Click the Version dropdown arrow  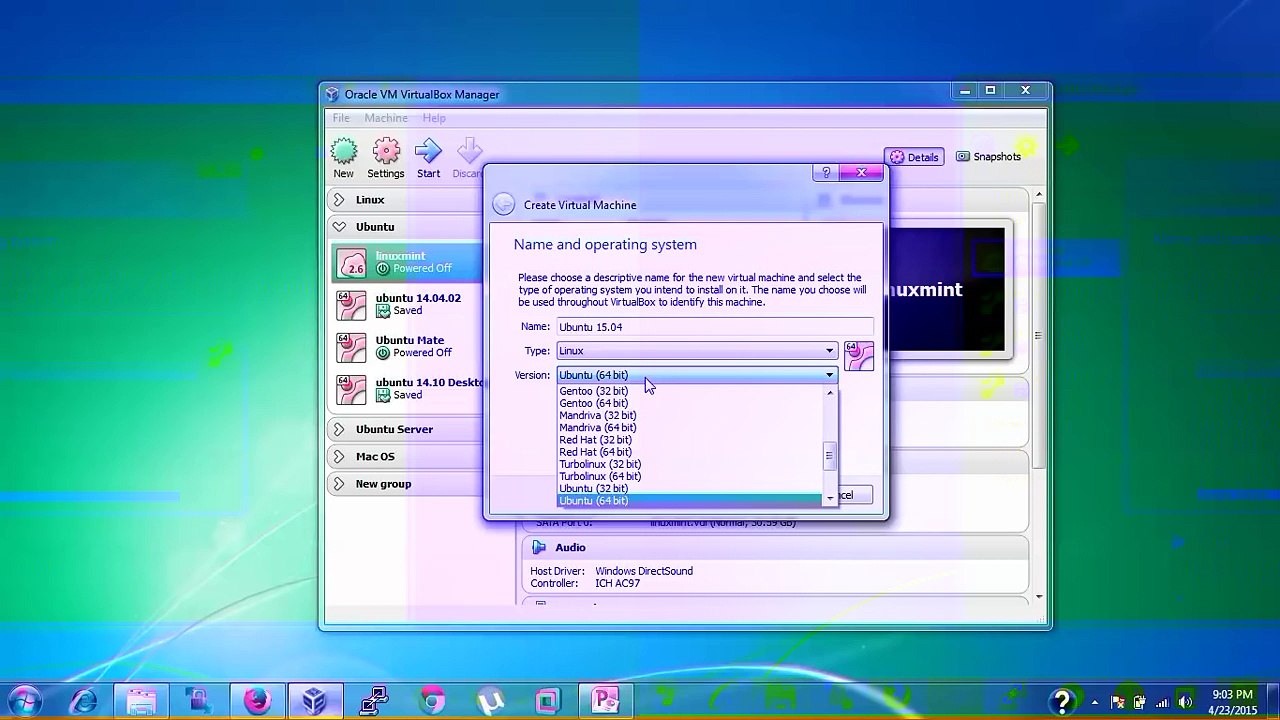coord(829,375)
